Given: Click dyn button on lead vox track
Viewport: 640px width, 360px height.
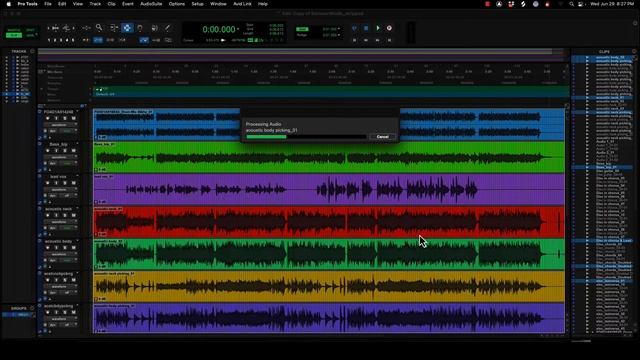Looking at the screenshot, I should point(53,196).
